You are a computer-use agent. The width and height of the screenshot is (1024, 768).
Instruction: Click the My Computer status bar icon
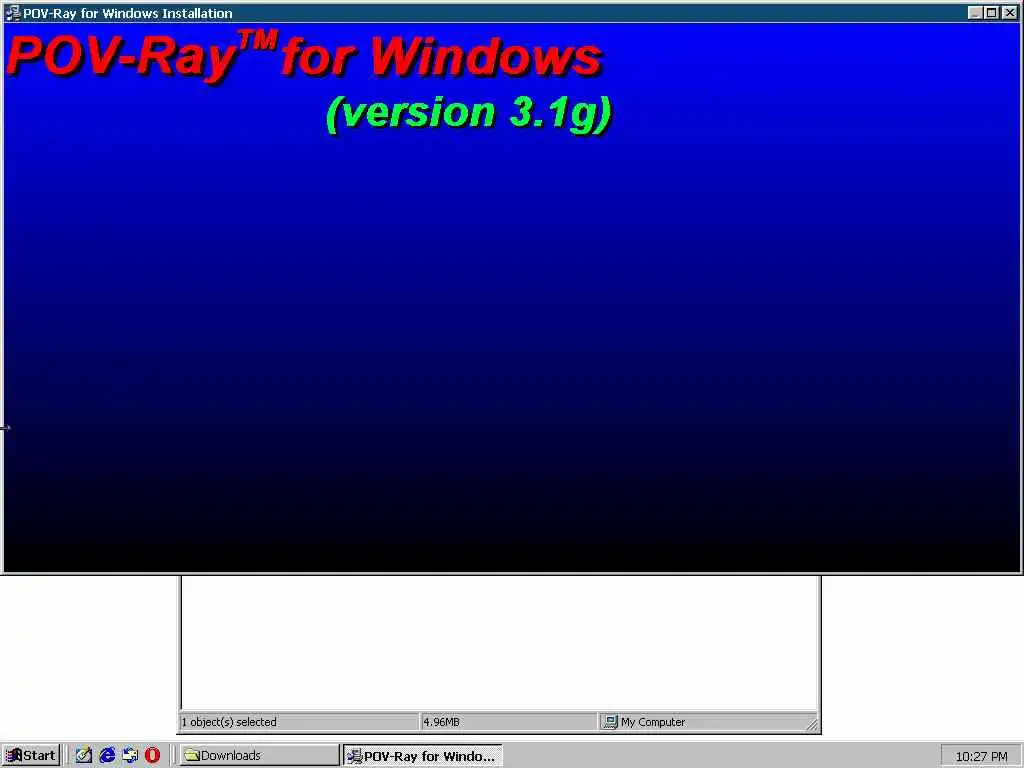pyautogui.click(x=610, y=722)
